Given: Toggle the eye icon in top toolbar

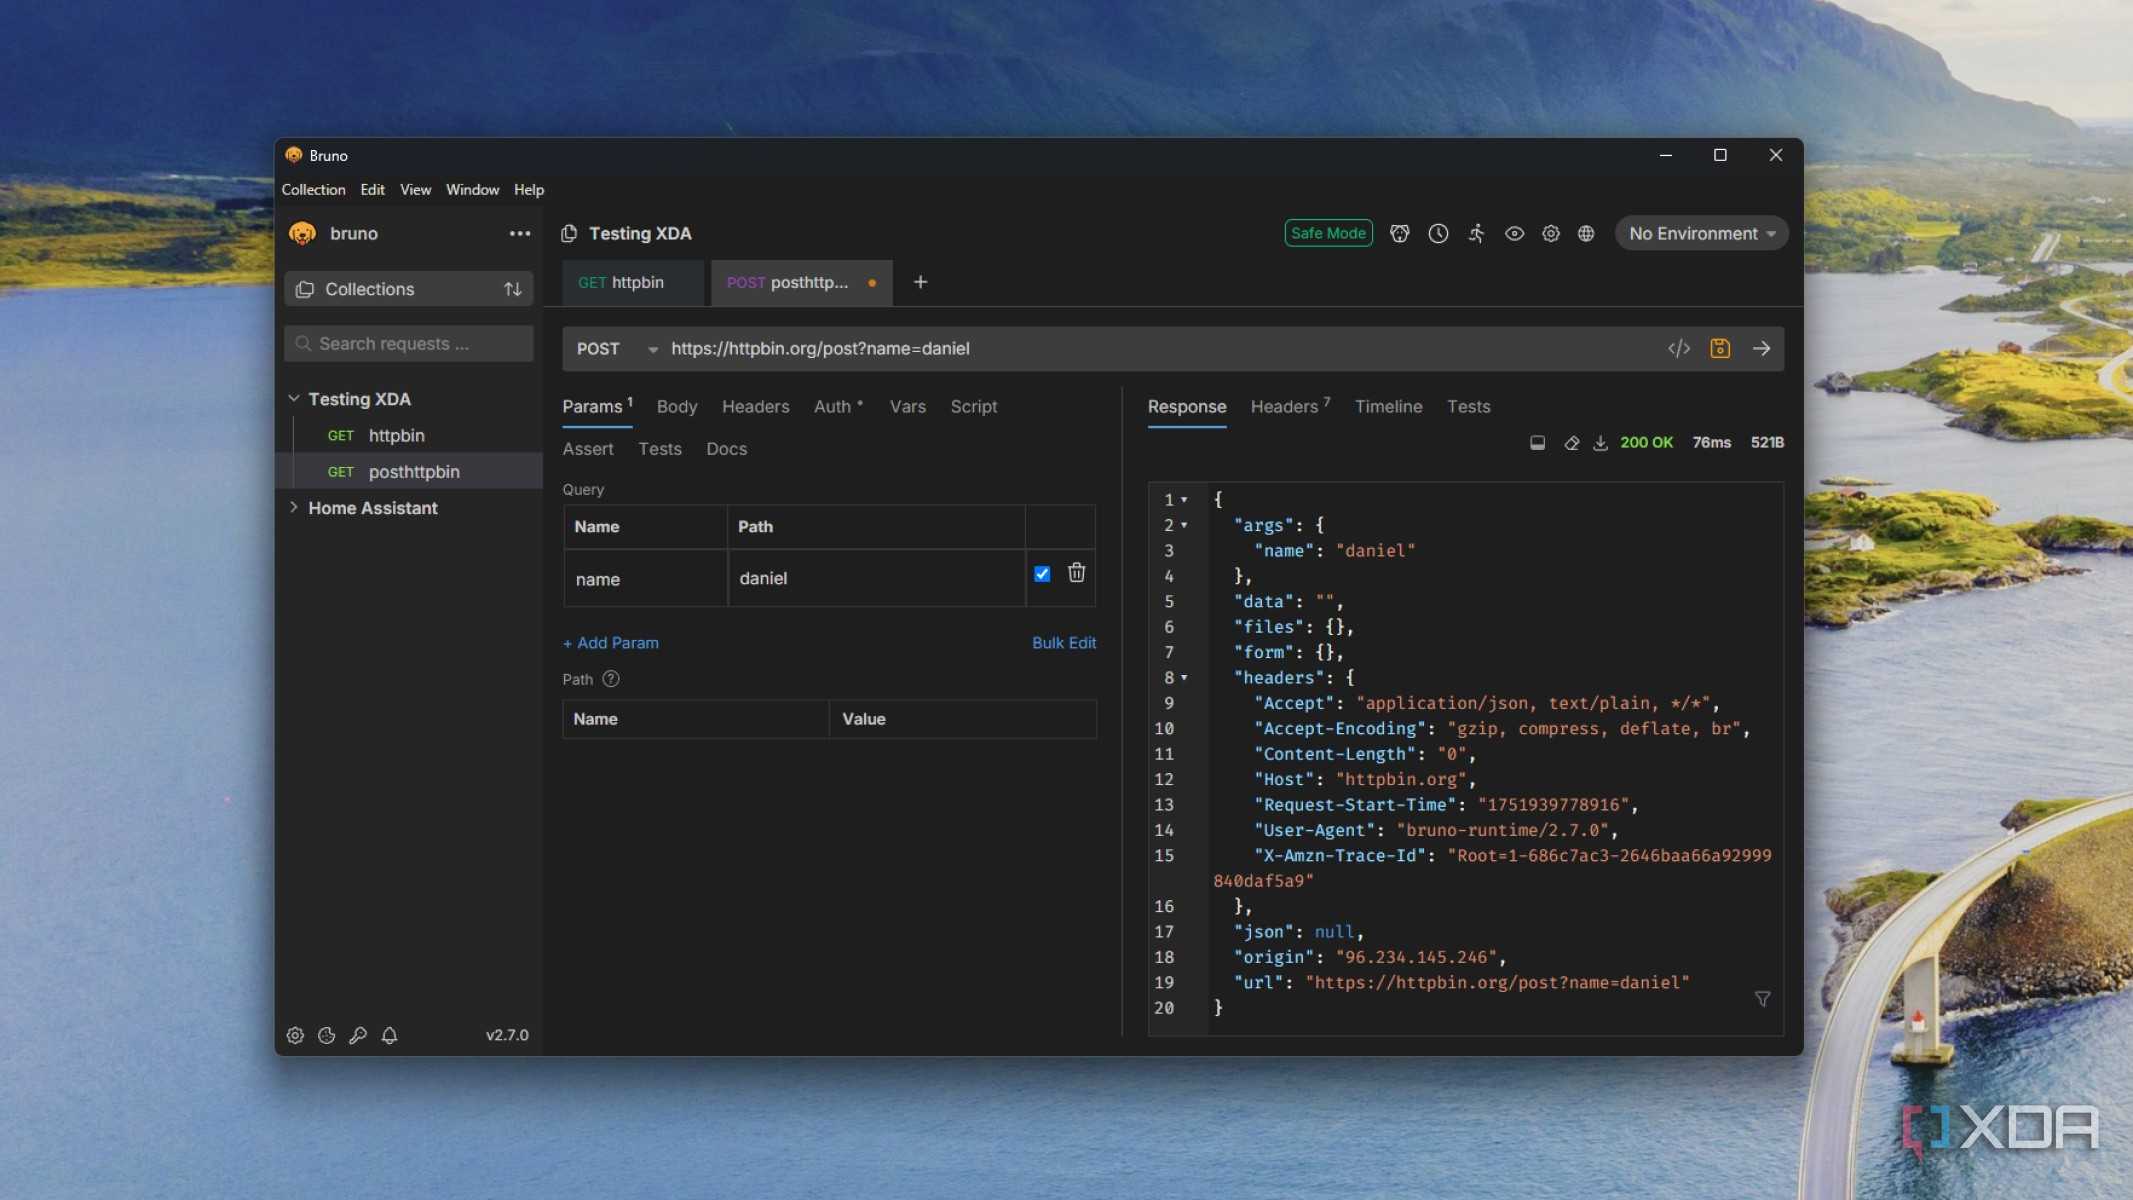Looking at the screenshot, I should coord(1514,233).
